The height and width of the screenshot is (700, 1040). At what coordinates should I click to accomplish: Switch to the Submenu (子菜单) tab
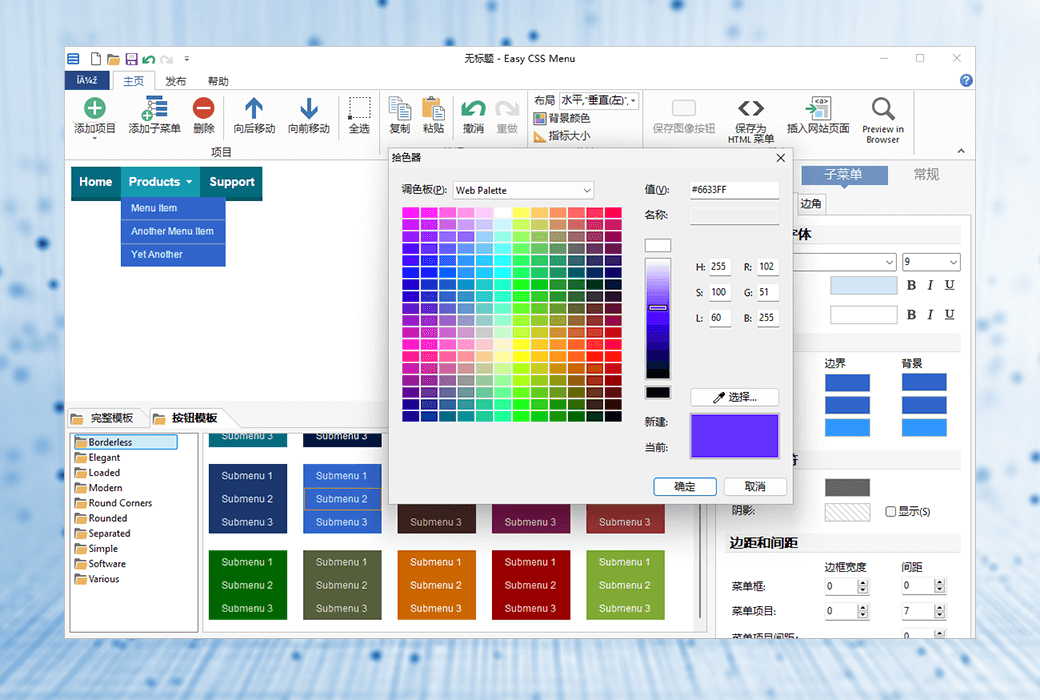pos(844,175)
